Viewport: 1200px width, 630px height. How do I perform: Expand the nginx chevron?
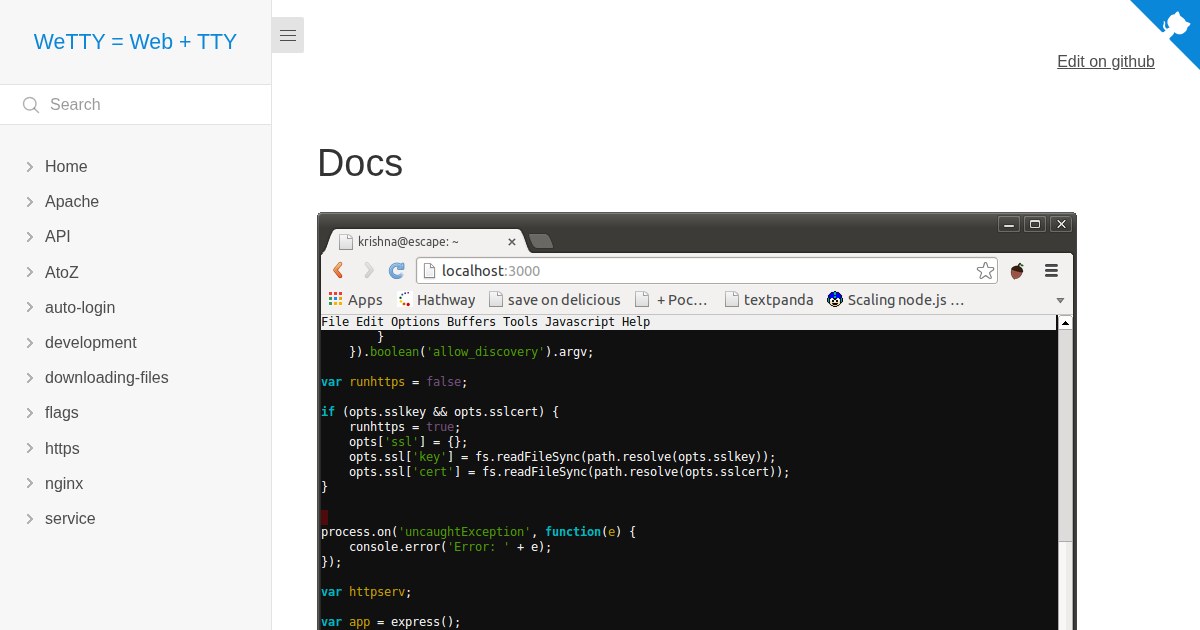(x=30, y=484)
